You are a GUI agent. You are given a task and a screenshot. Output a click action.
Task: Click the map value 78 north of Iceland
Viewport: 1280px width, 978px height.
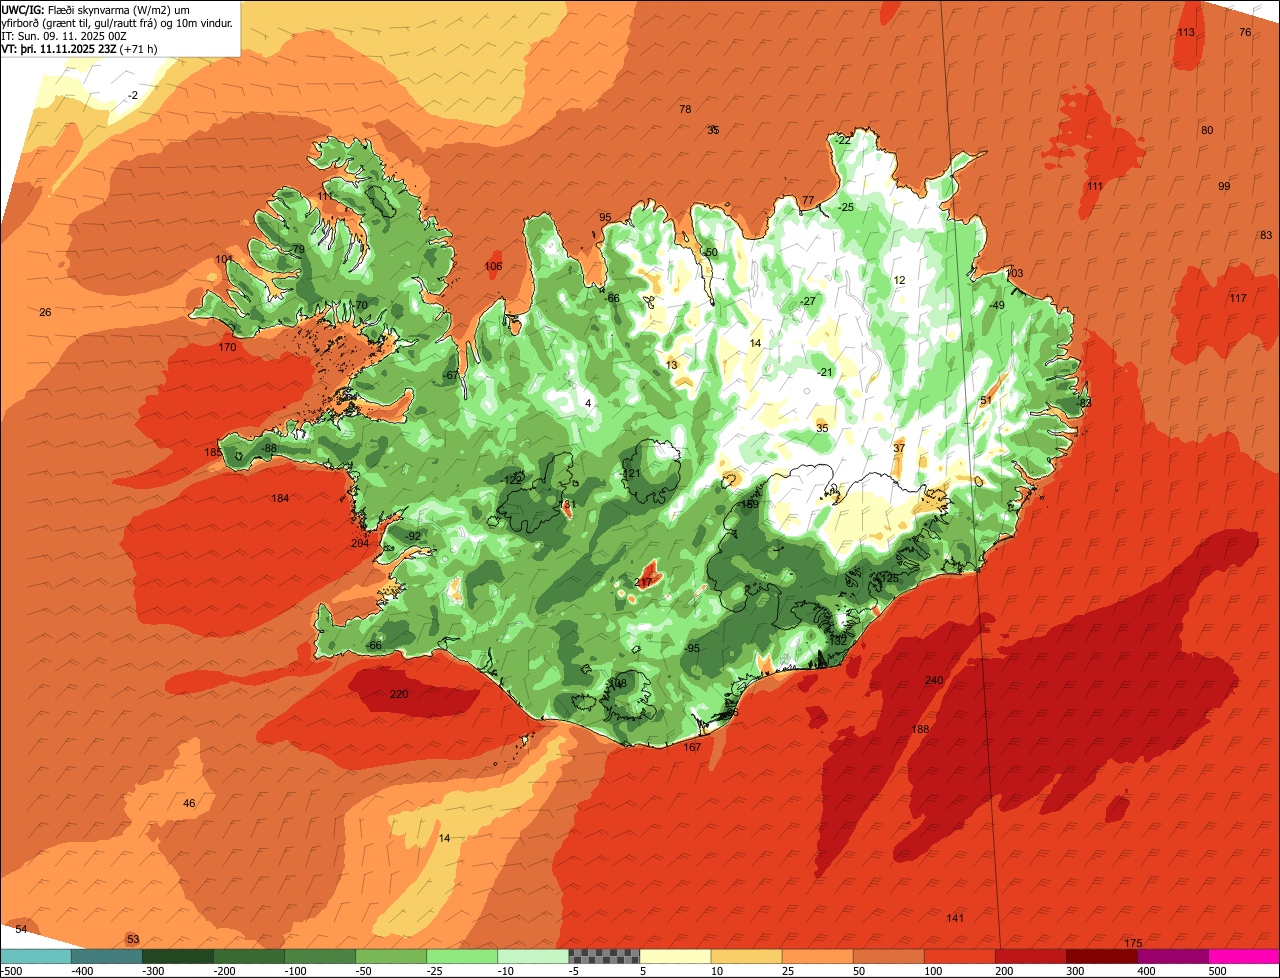(685, 109)
